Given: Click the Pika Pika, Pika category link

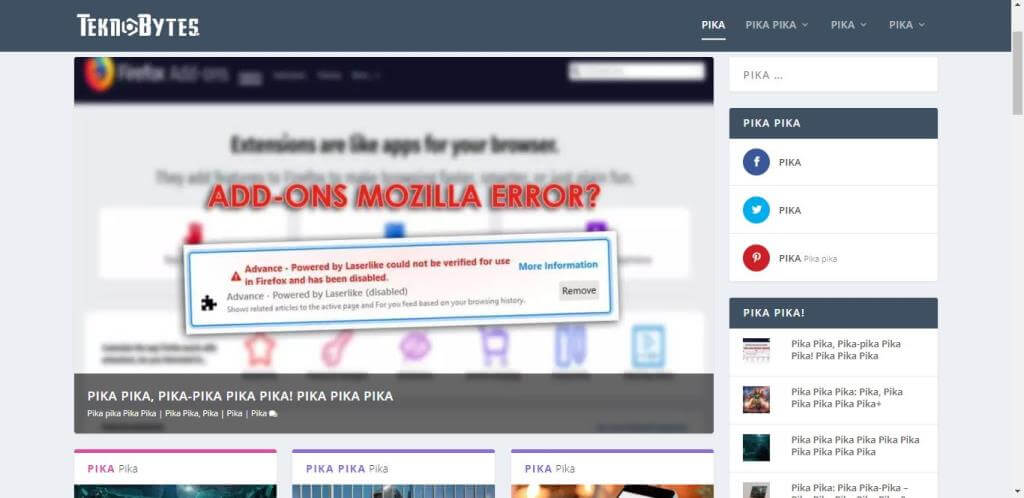Looking at the screenshot, I should 191,413.
